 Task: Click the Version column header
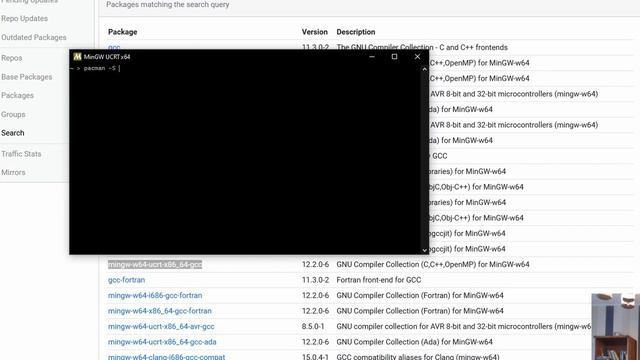314,32
